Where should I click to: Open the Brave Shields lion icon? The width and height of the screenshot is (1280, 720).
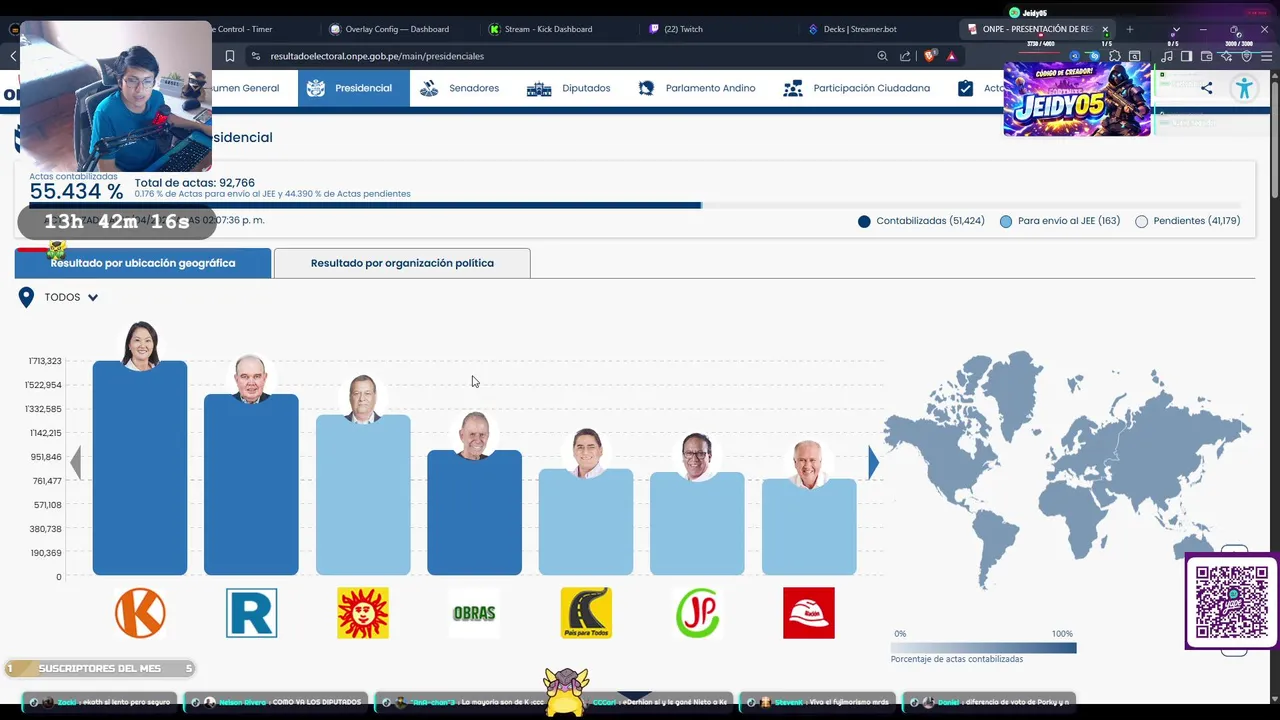(929, 56)
